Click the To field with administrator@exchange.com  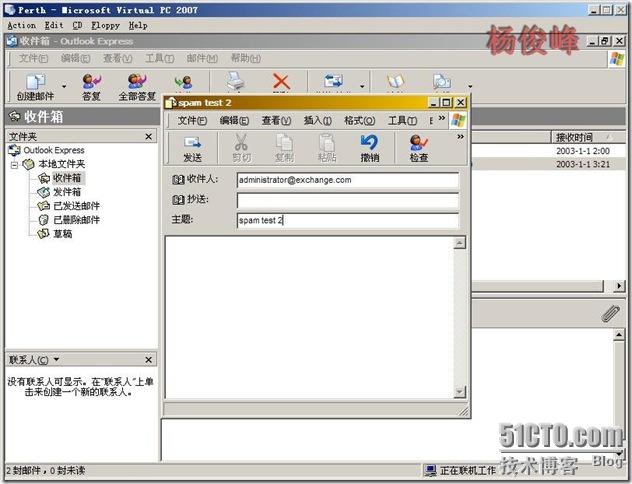pyautogui.click(x=348, y=180)
